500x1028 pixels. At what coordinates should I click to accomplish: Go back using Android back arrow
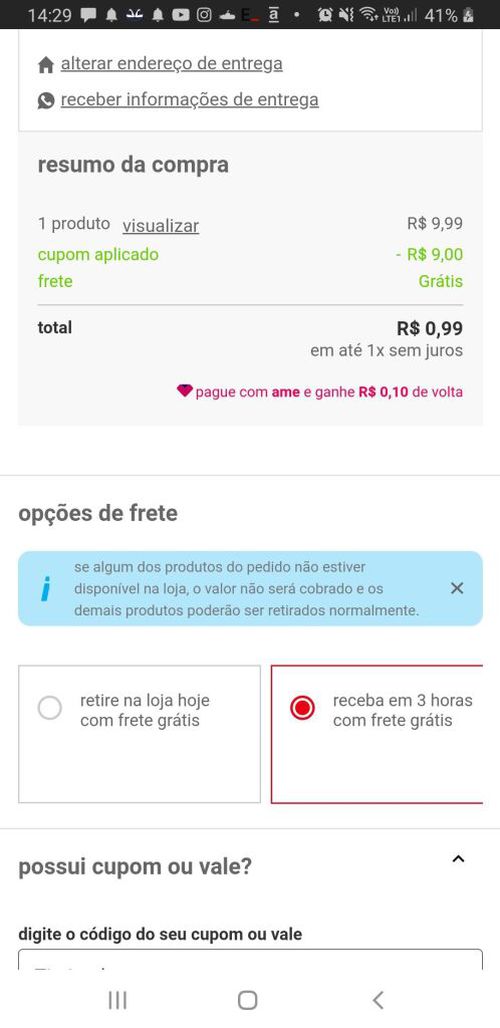coord(377,1000)
